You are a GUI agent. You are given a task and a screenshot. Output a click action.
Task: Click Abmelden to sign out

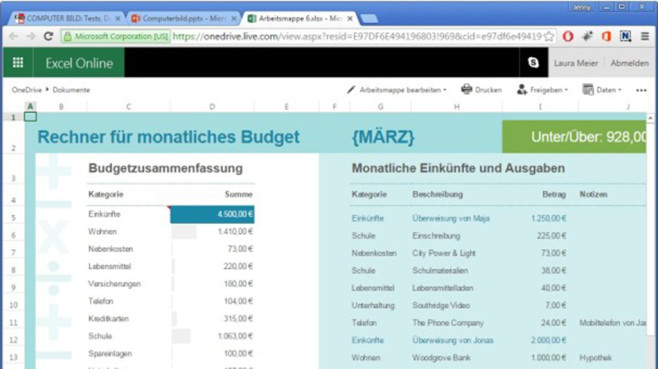click(629, 63)
